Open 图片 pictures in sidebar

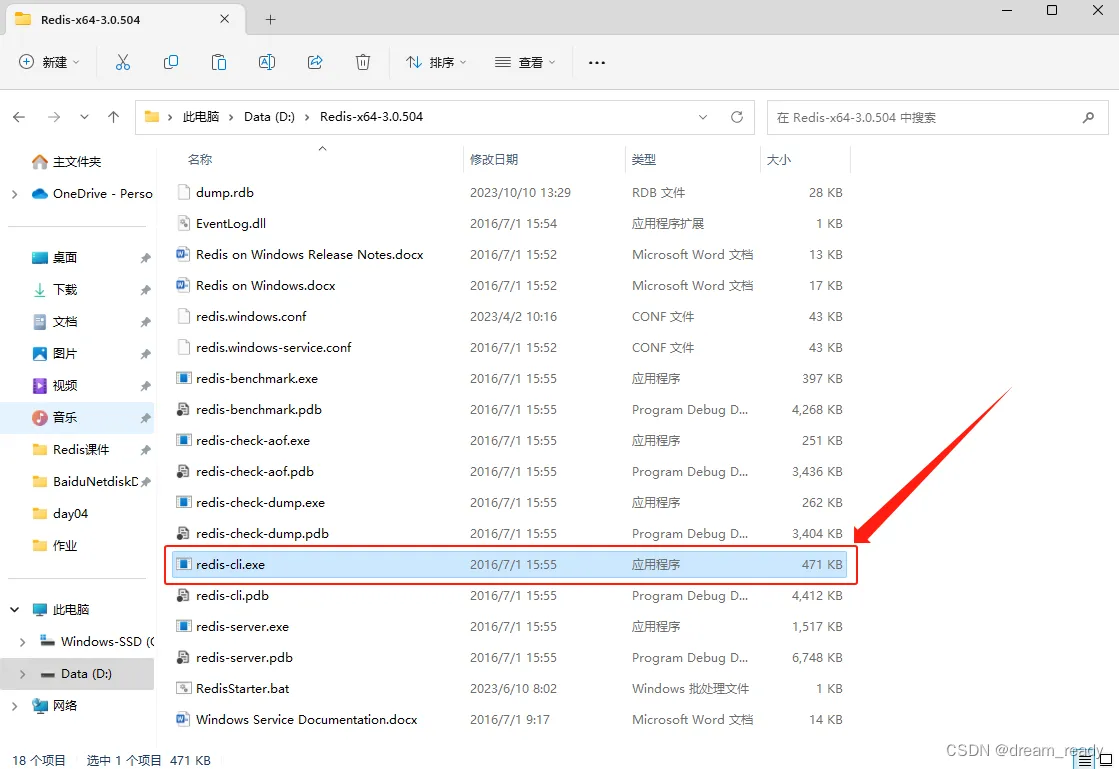pyautogui.click(x=55, y=354)
